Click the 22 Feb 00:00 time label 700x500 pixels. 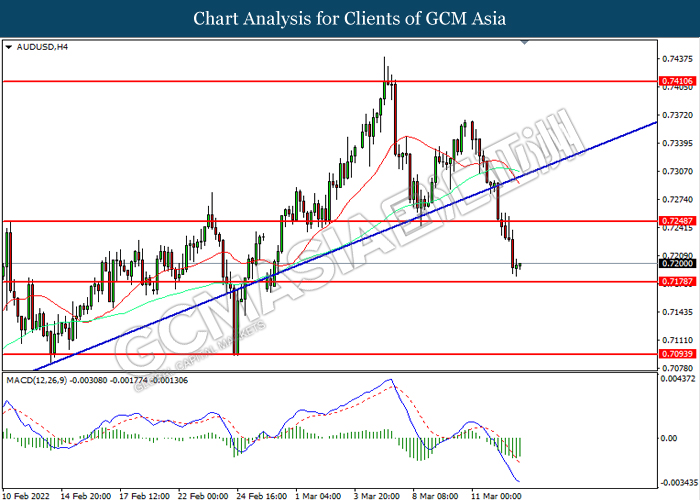(203, 496)
